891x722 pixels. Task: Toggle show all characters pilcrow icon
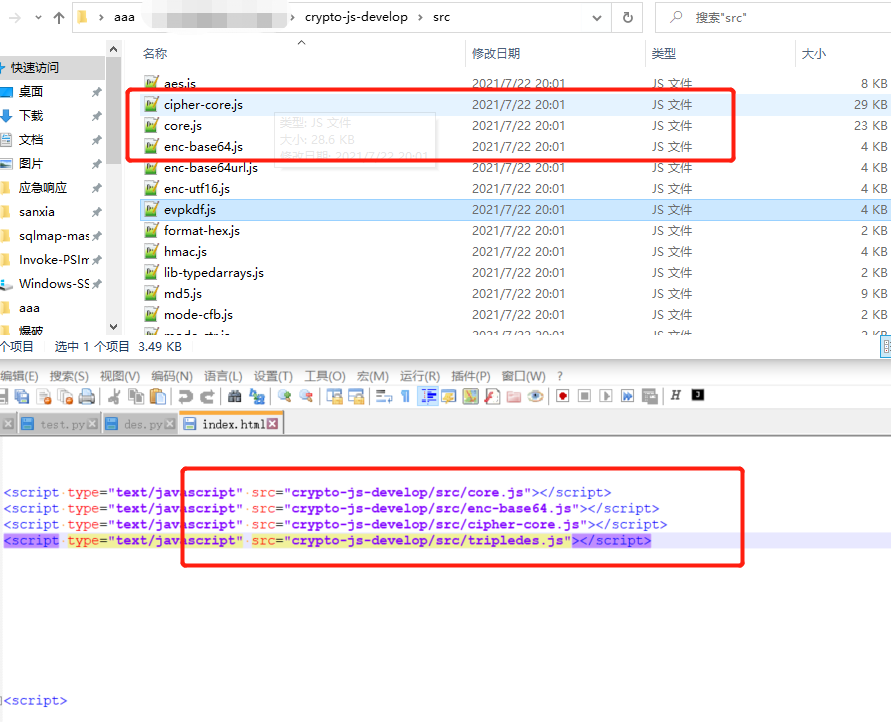click(x=405, y=396)
